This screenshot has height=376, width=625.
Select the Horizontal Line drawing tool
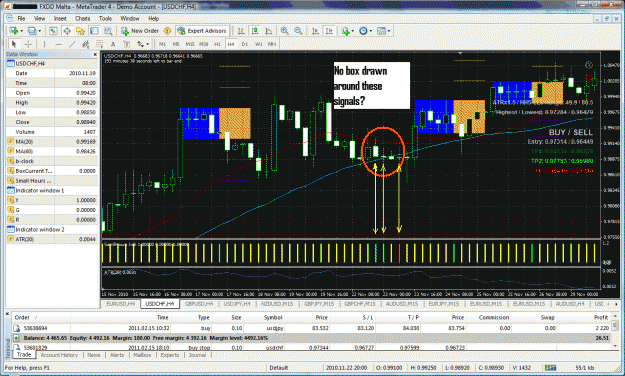coord(58,44)
